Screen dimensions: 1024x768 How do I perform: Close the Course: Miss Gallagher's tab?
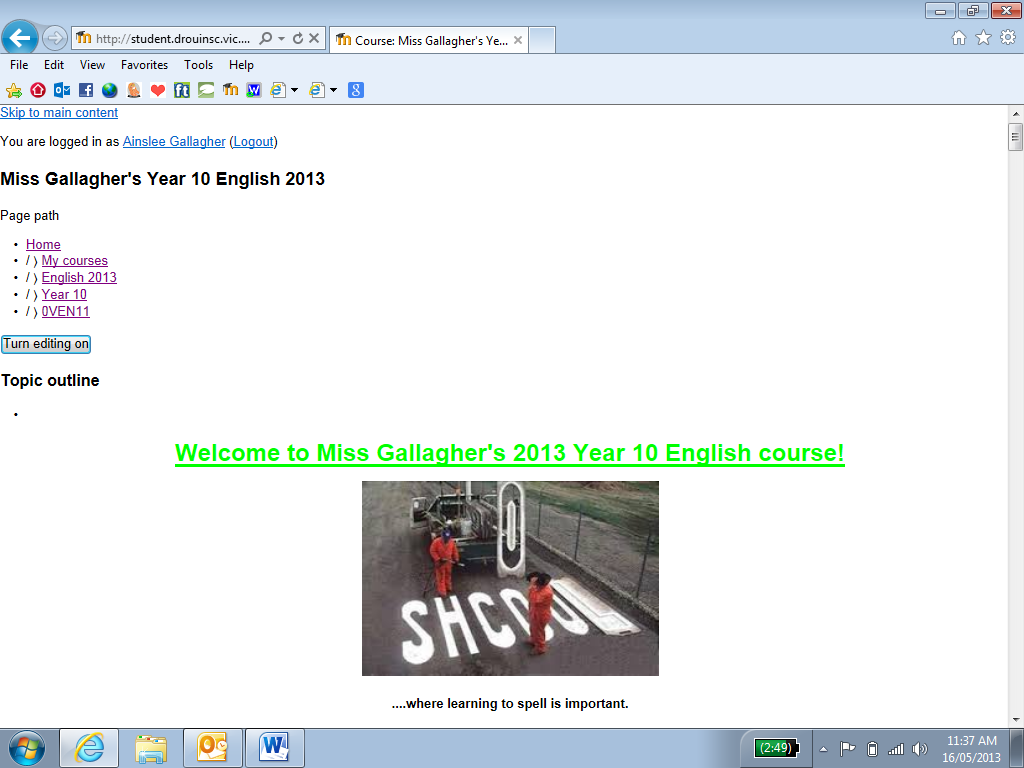tap(518, 40)
